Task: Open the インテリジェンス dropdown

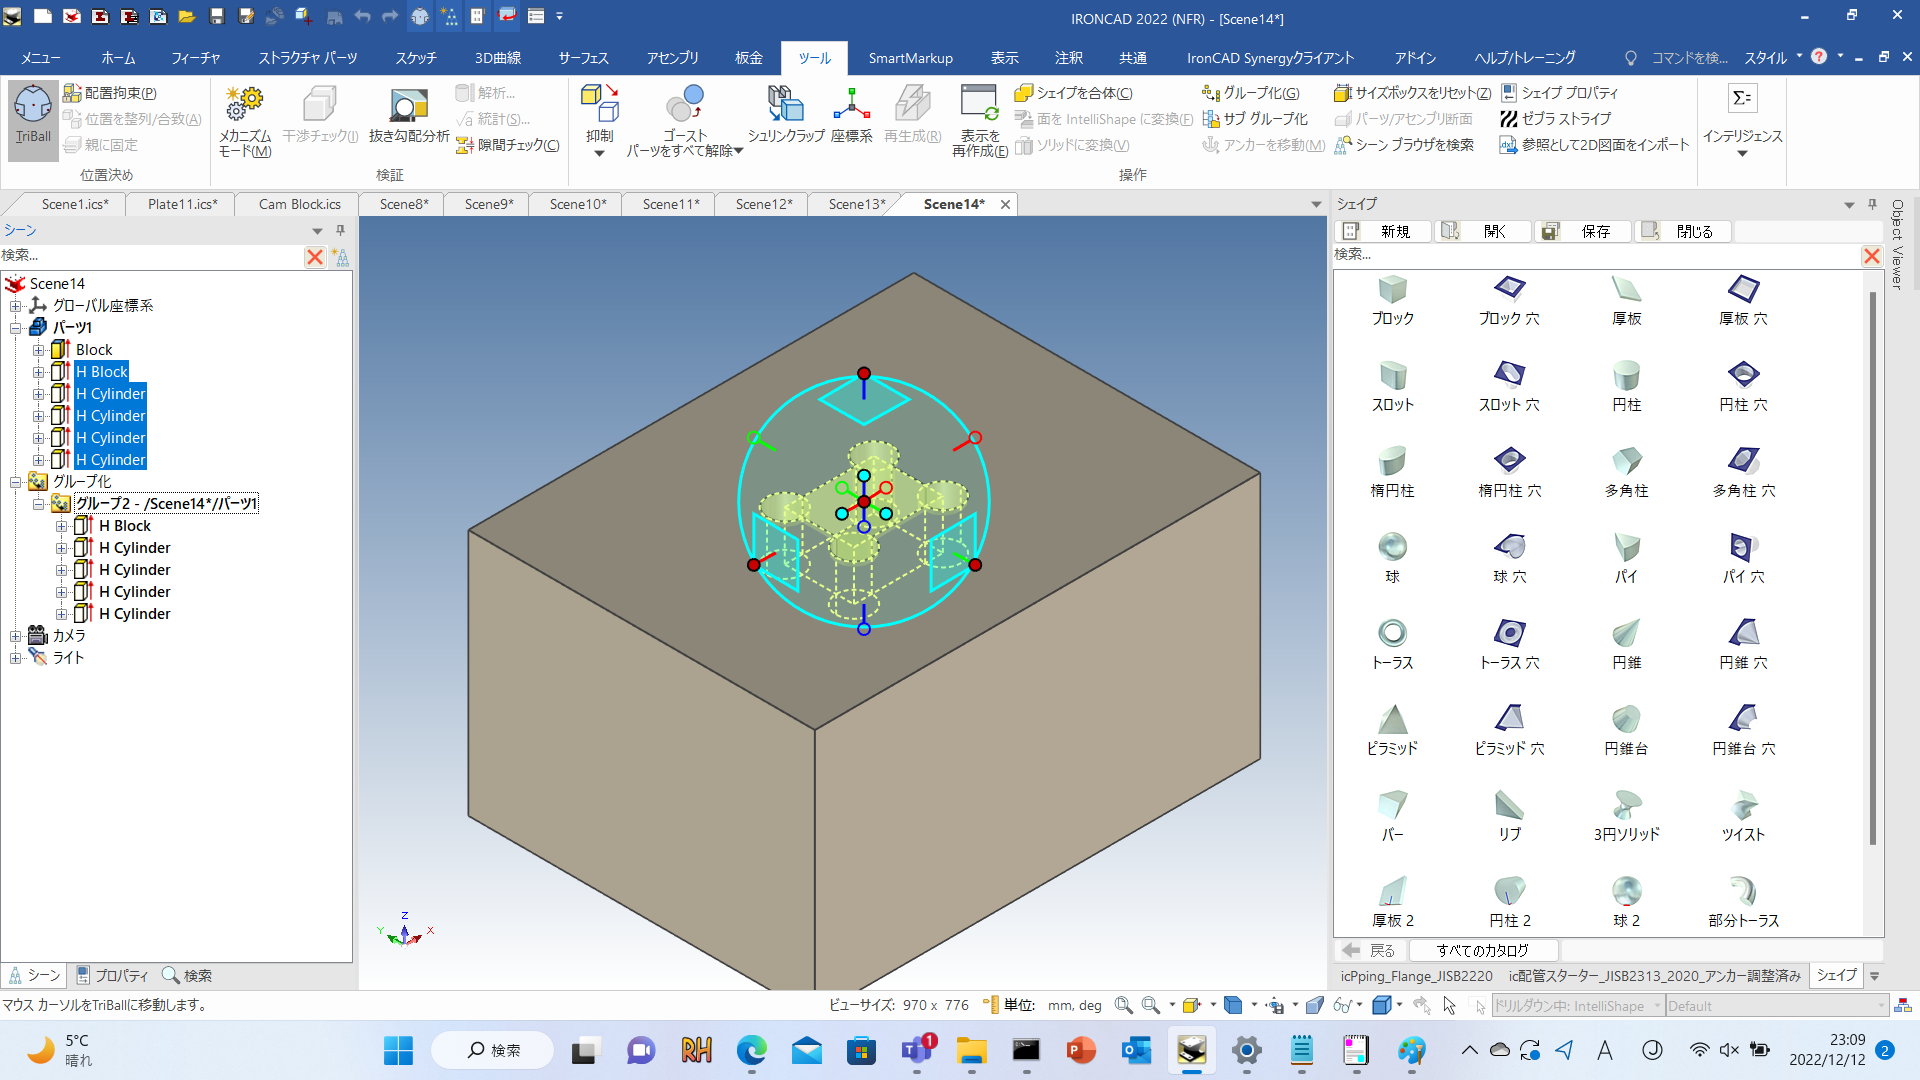Action: [x=1742, y=135]
